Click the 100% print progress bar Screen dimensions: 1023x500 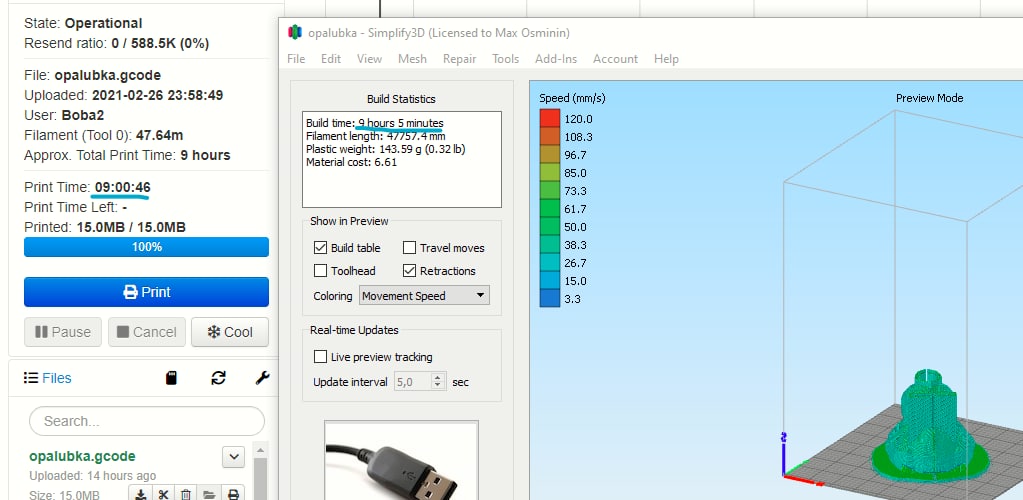tap(146, 247)
